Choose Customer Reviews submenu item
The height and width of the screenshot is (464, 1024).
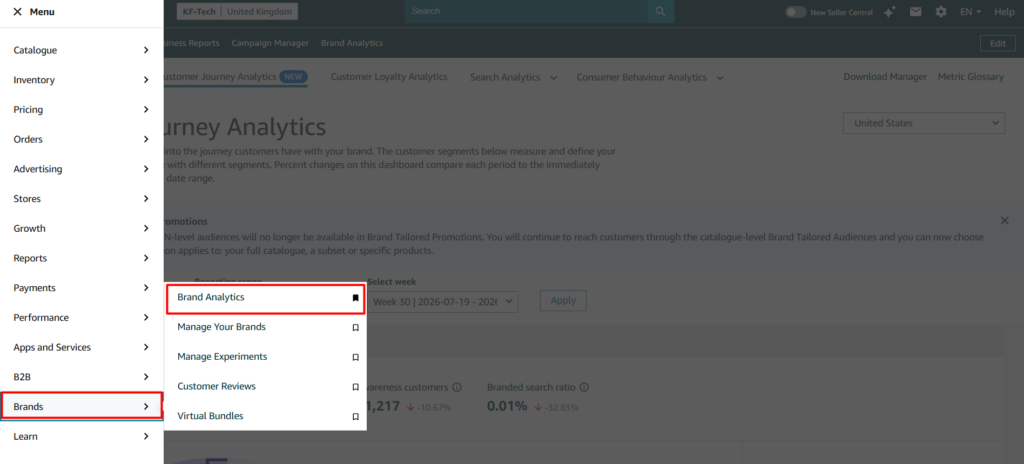265,386
